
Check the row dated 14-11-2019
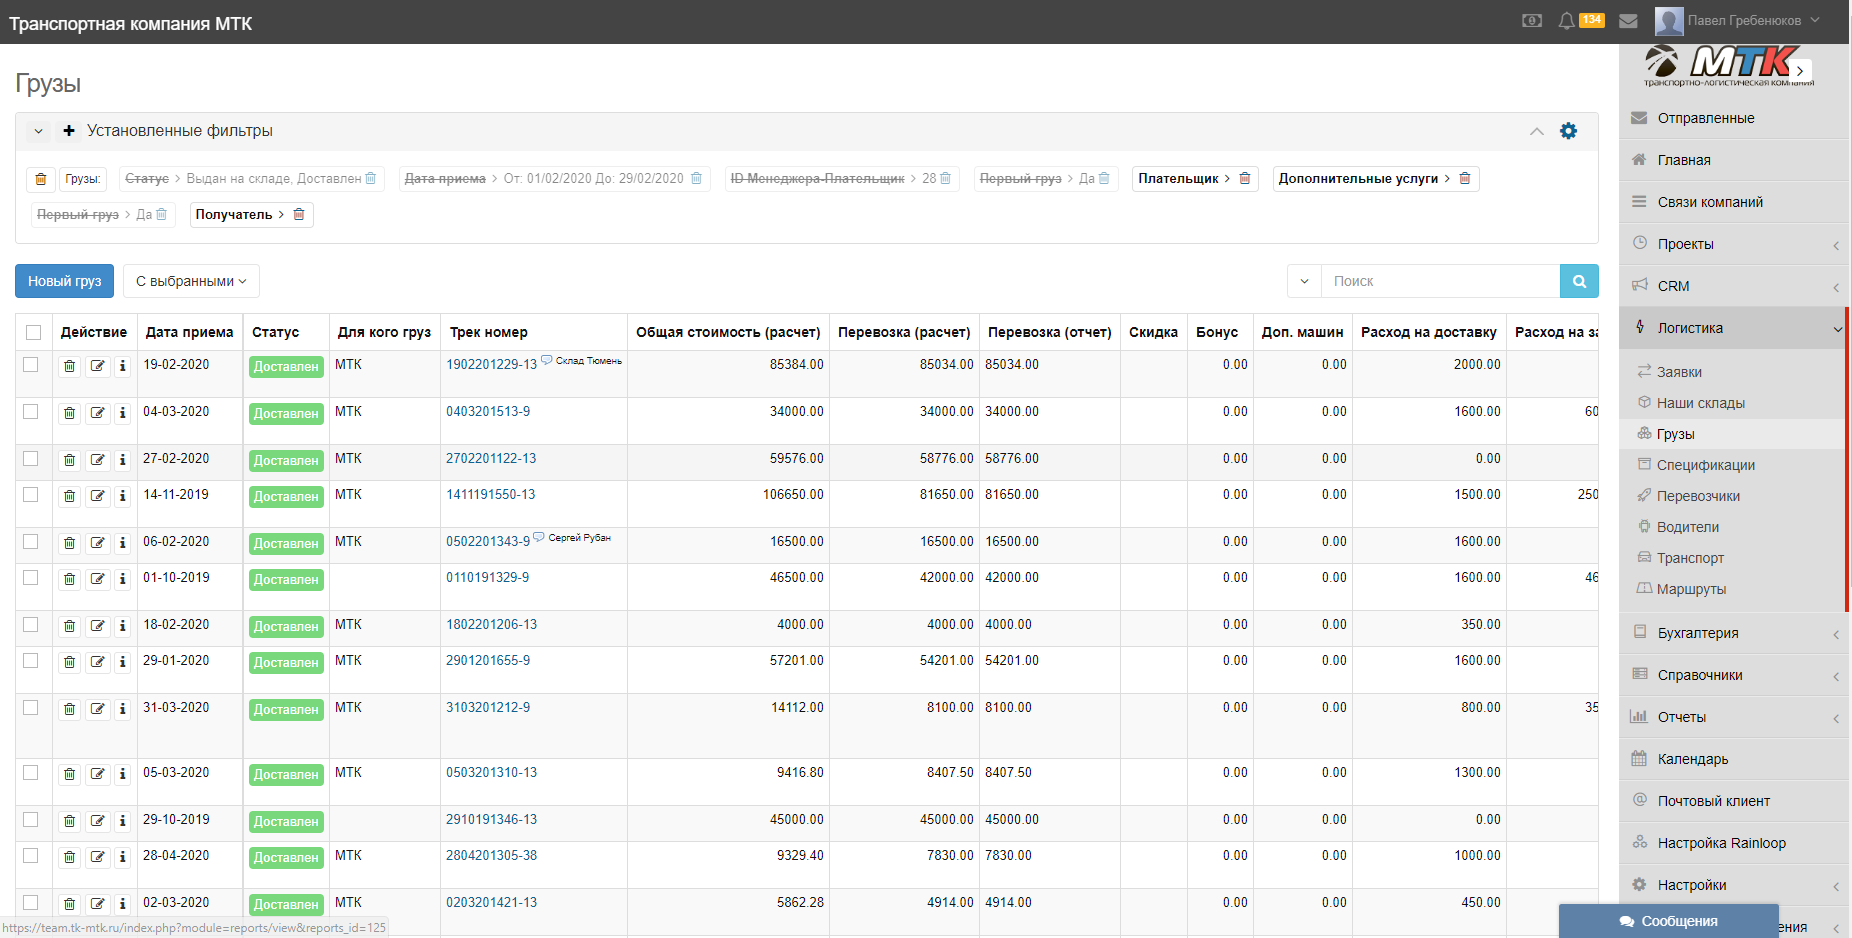coord(31,495)
